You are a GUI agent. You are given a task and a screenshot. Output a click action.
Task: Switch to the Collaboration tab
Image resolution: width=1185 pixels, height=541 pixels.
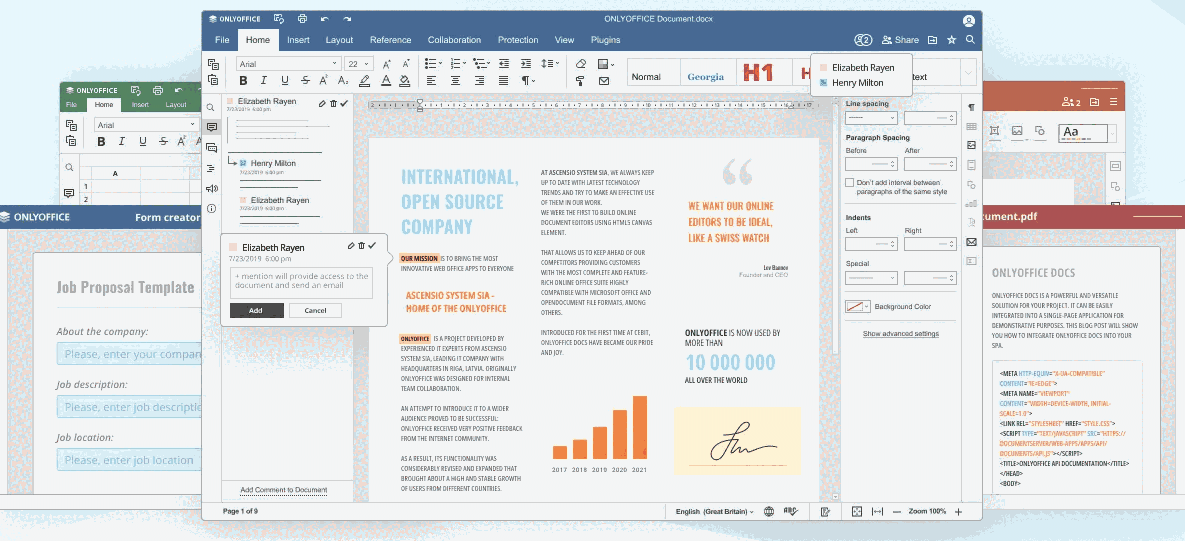454,40
